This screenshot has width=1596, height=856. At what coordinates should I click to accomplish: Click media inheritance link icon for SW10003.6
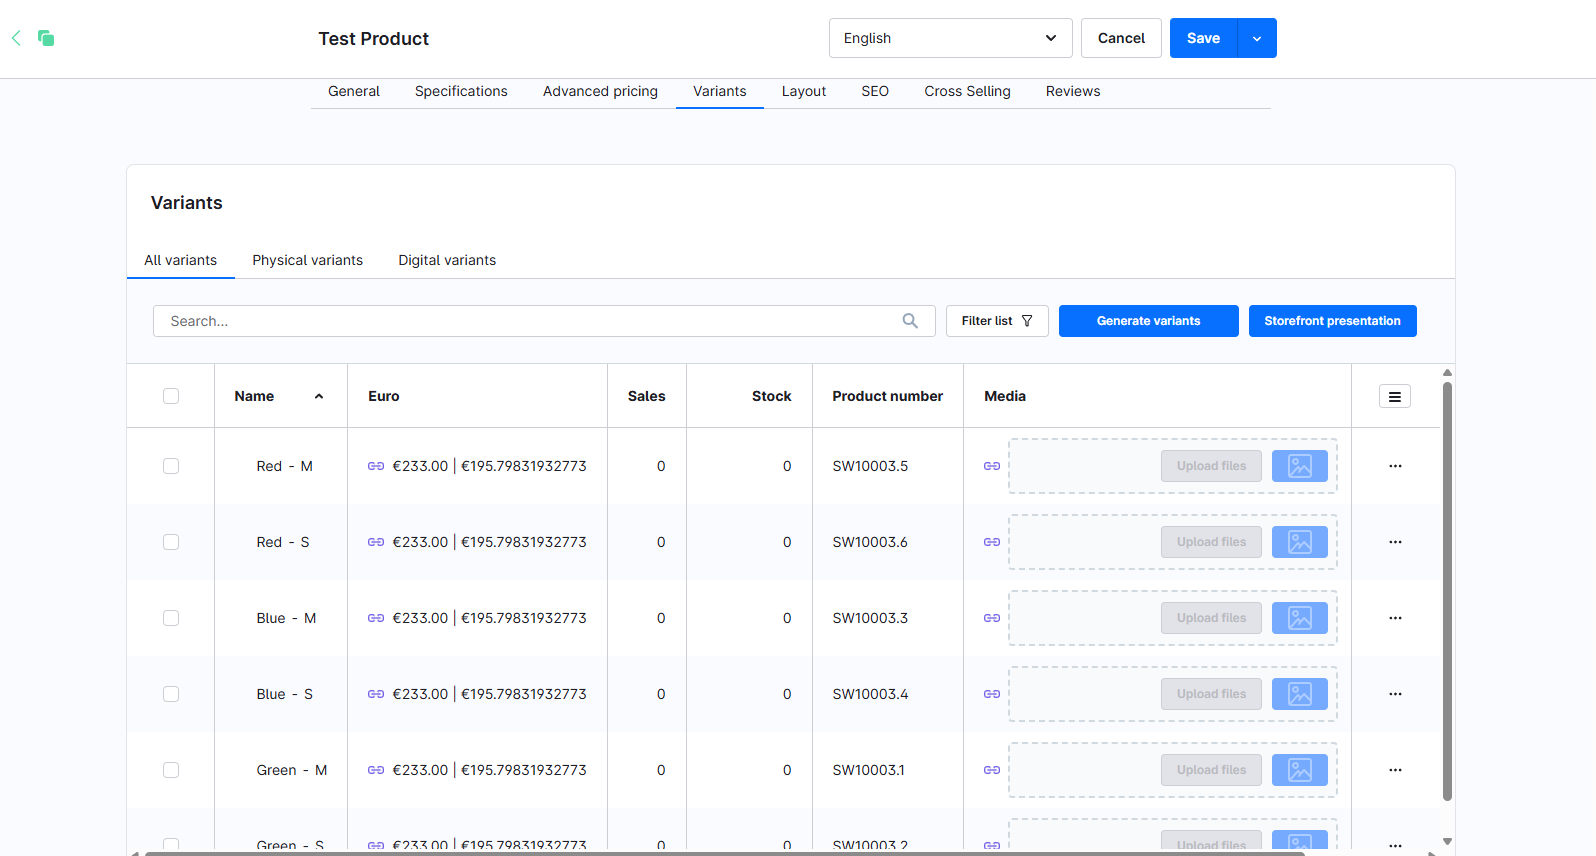[992, 542]
